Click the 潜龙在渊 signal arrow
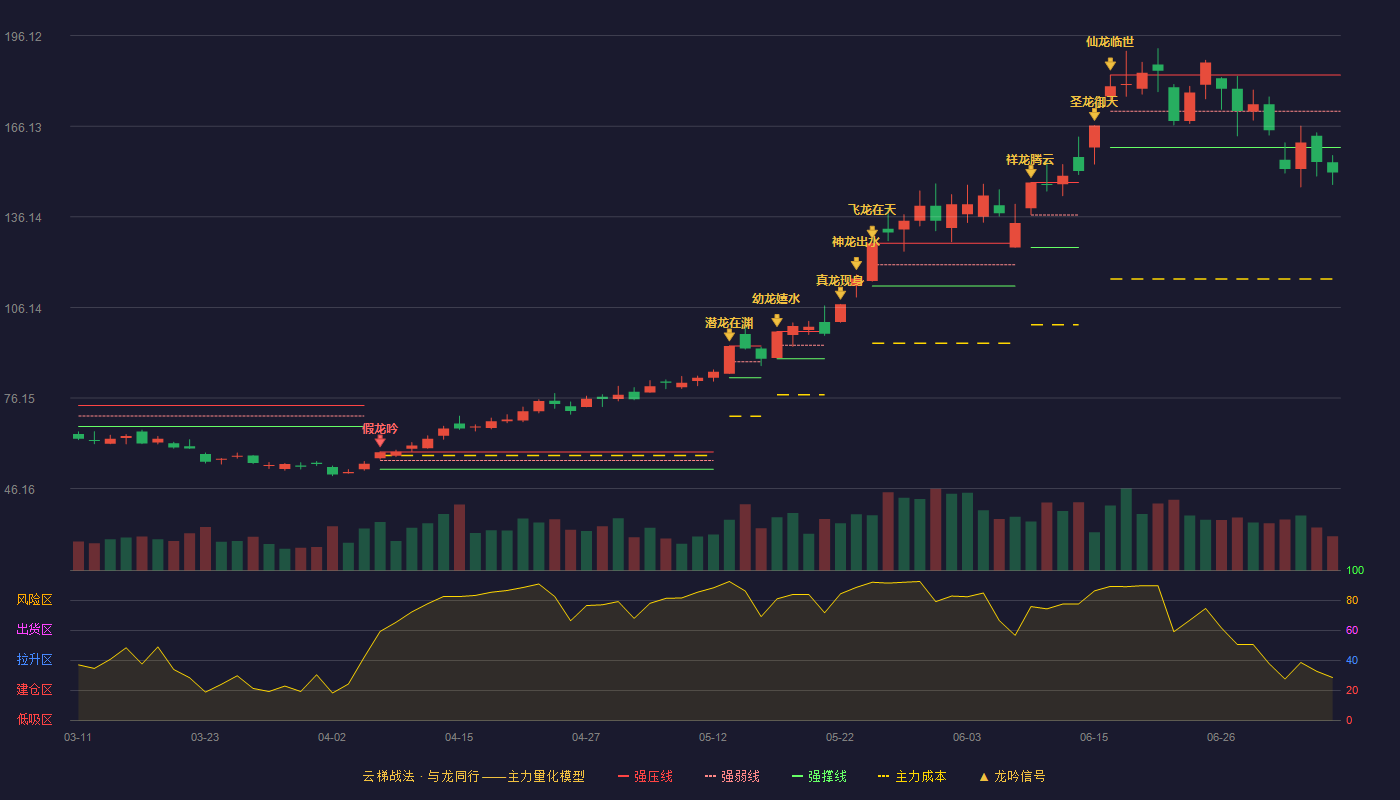This screenshot has height=800, width=1400. tap(729, 335)
